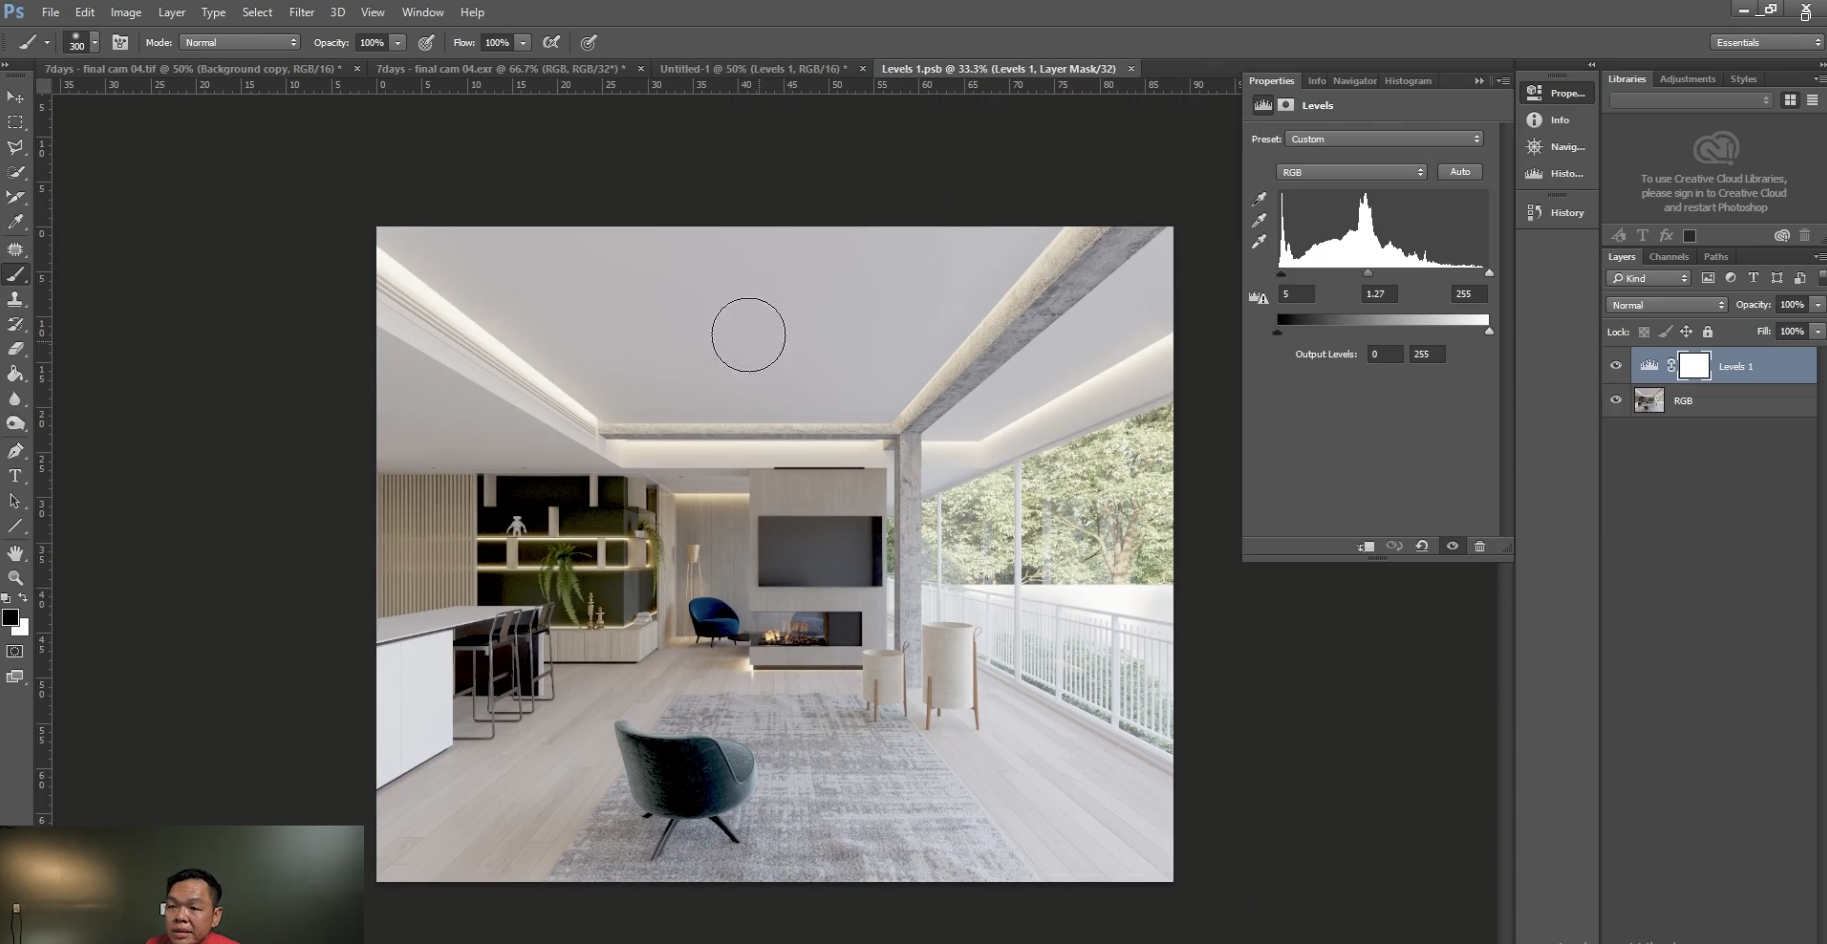Select the Clone Stamp tool
The width and height of the screenshot is (1827, 944).
click(15, 299)
